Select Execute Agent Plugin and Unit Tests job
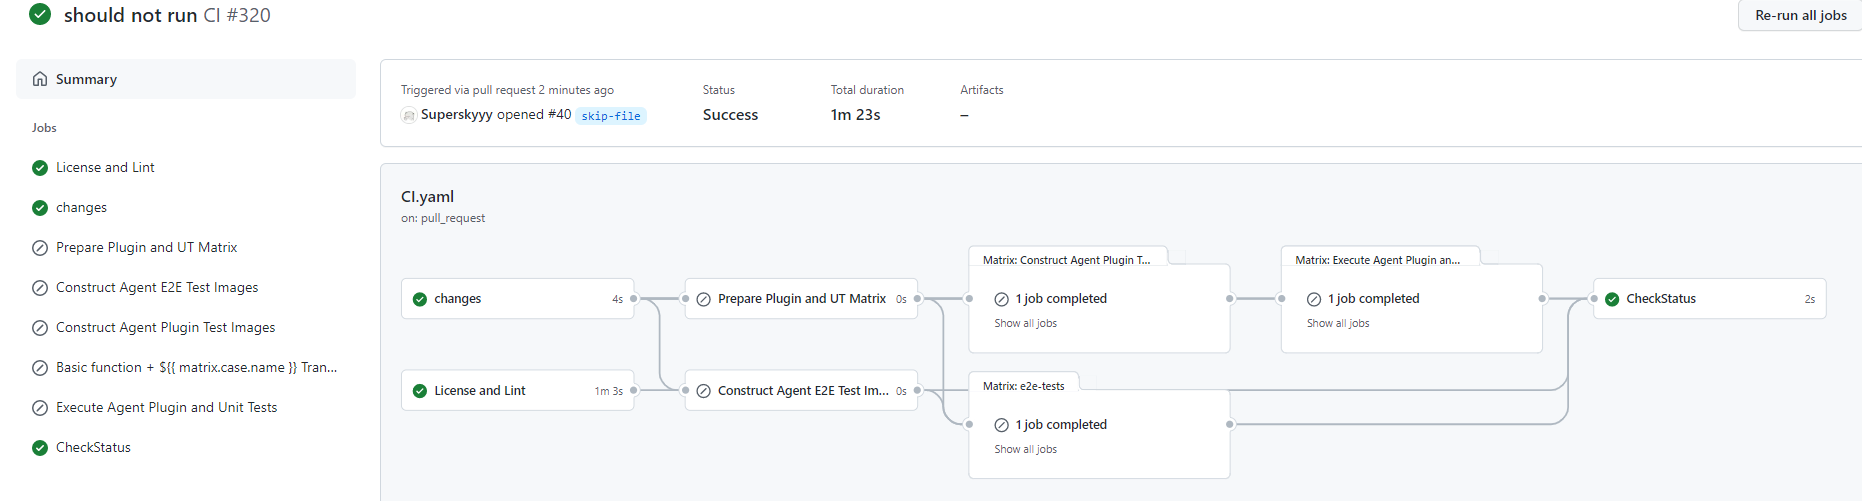The height and width of the screenshot is (501, 1862). [166, 407]
